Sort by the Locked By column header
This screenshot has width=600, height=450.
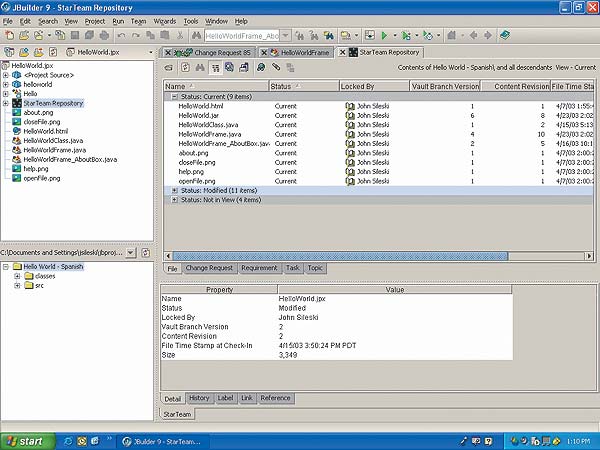pyautogui.click(x=374, y=86)
